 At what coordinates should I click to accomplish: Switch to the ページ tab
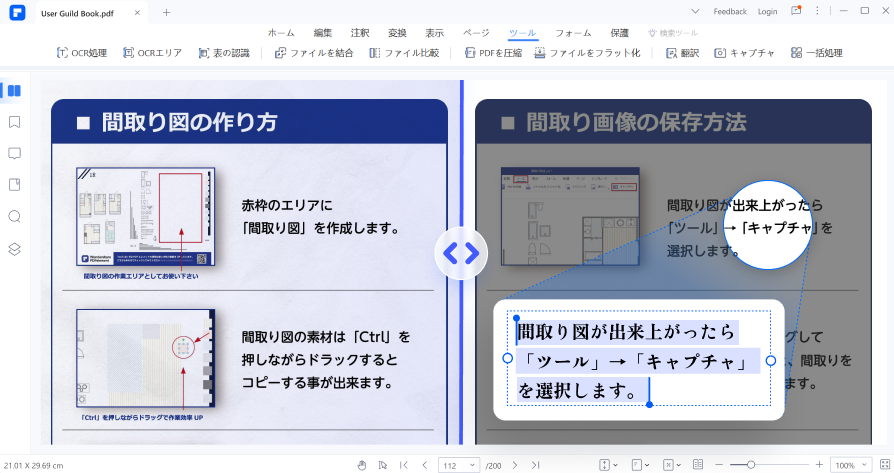476,33
